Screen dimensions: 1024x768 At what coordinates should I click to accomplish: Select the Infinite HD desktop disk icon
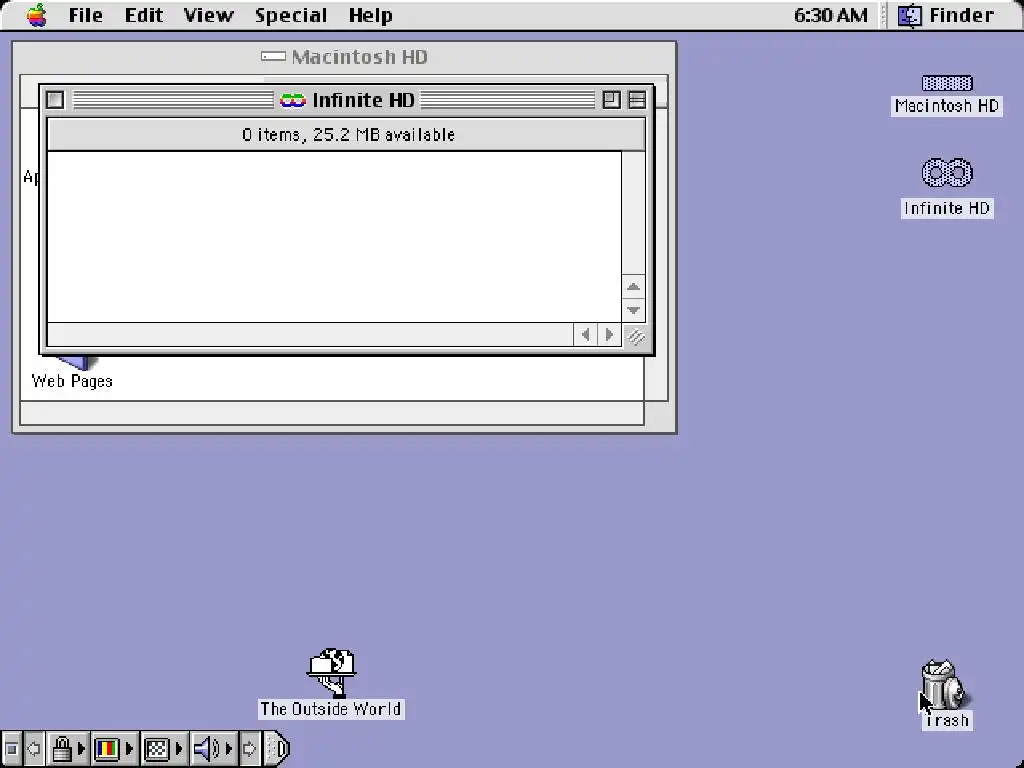tap(947, 187)
